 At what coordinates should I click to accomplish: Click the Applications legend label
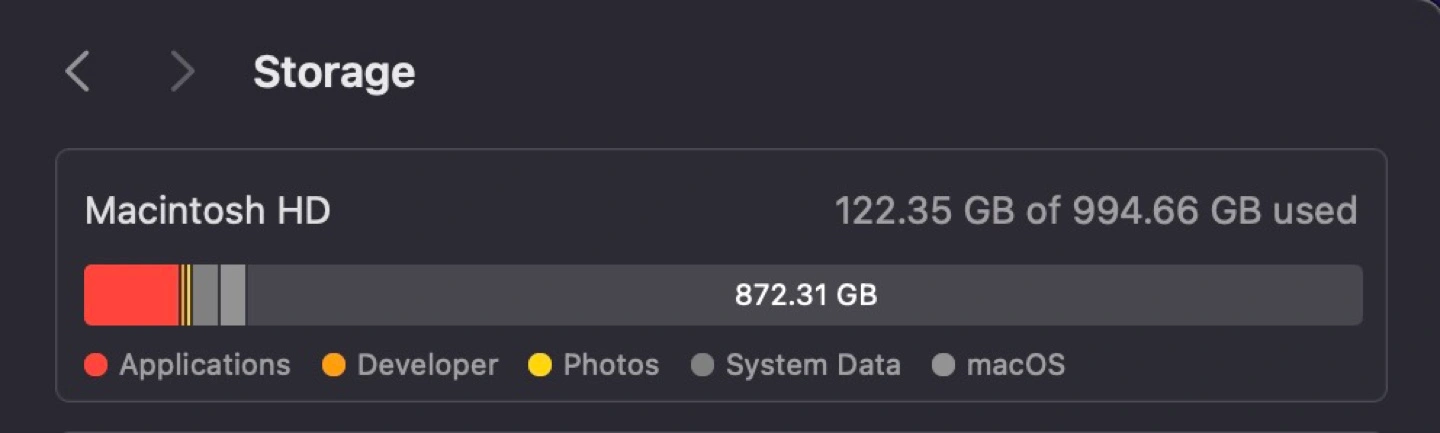pyautogui.click(x=205, y=366)
